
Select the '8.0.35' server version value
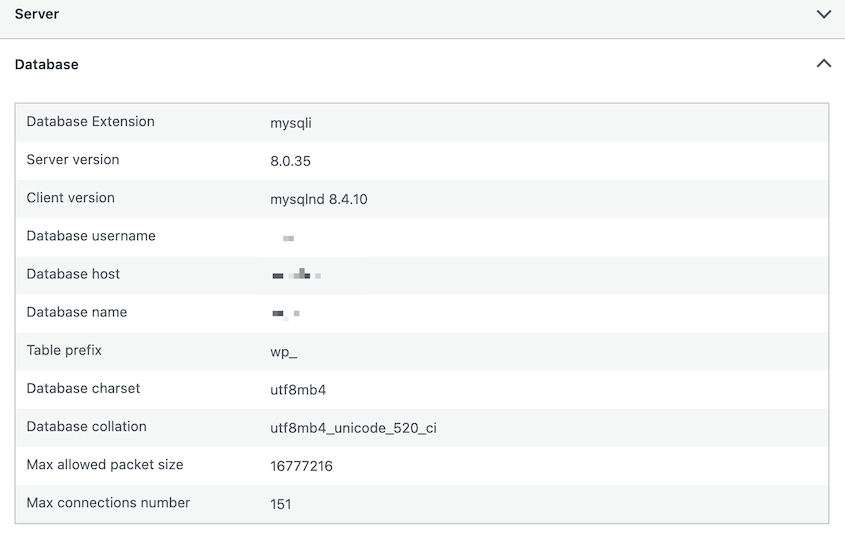click(290, 161)
